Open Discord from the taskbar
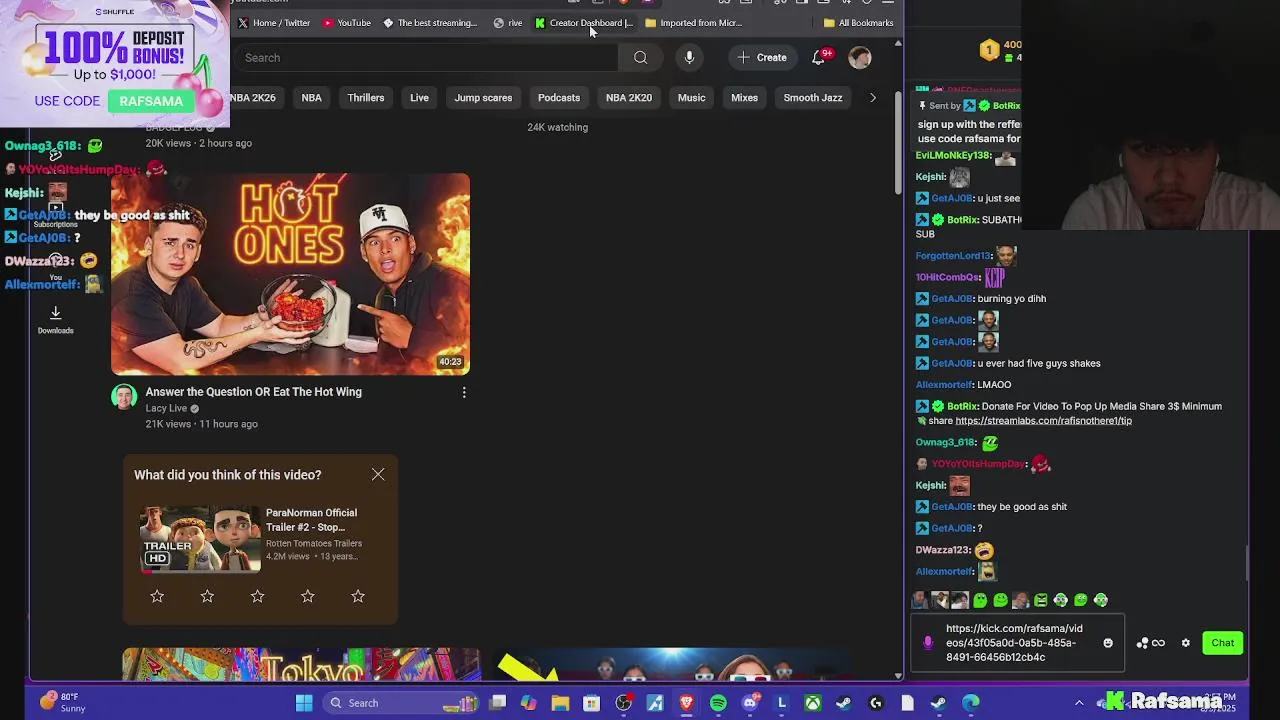The height and width of the screenshot is (720, 1280). point(750,703)
